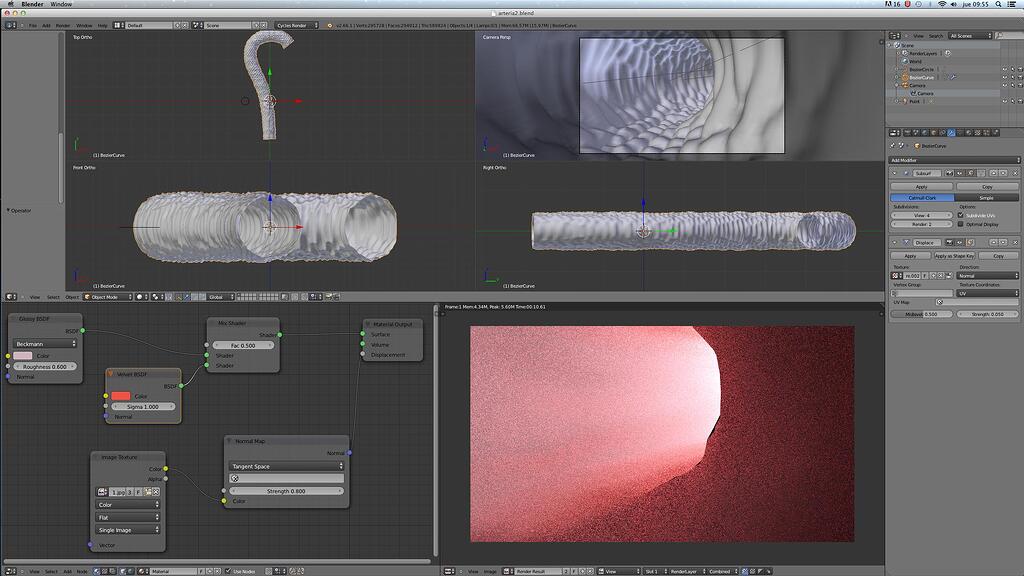Copy the Subsurf modifier
Image resolution: width=1024 pixels, height=576 pixels.
tap(987, 187)
